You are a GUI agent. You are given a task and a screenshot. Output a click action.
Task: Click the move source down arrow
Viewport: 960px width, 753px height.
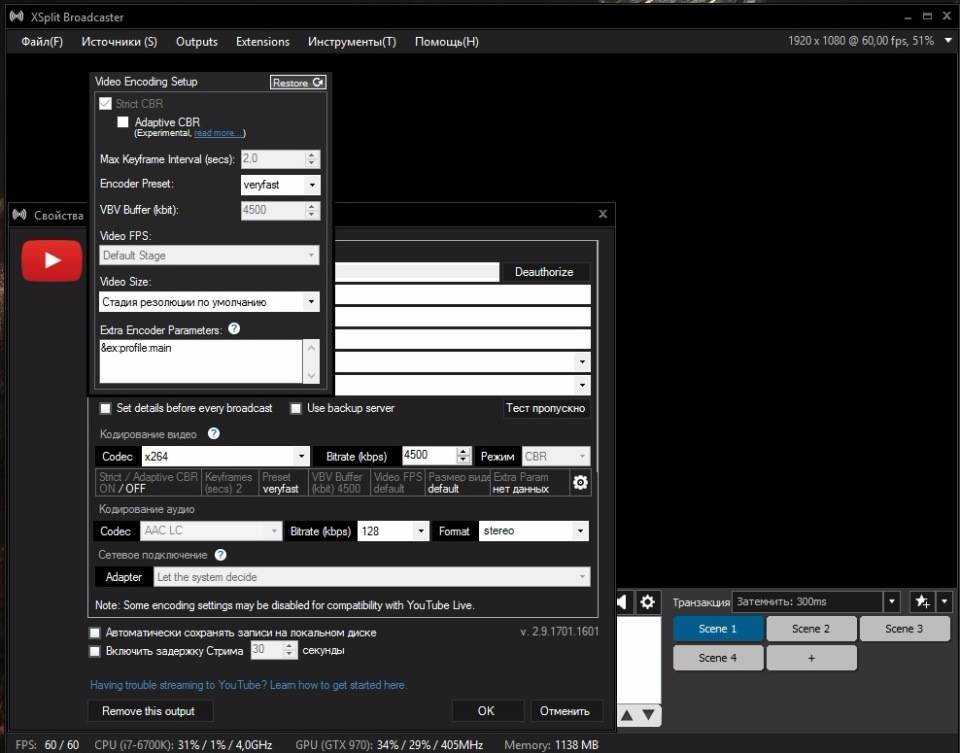(x=648, y=714)
